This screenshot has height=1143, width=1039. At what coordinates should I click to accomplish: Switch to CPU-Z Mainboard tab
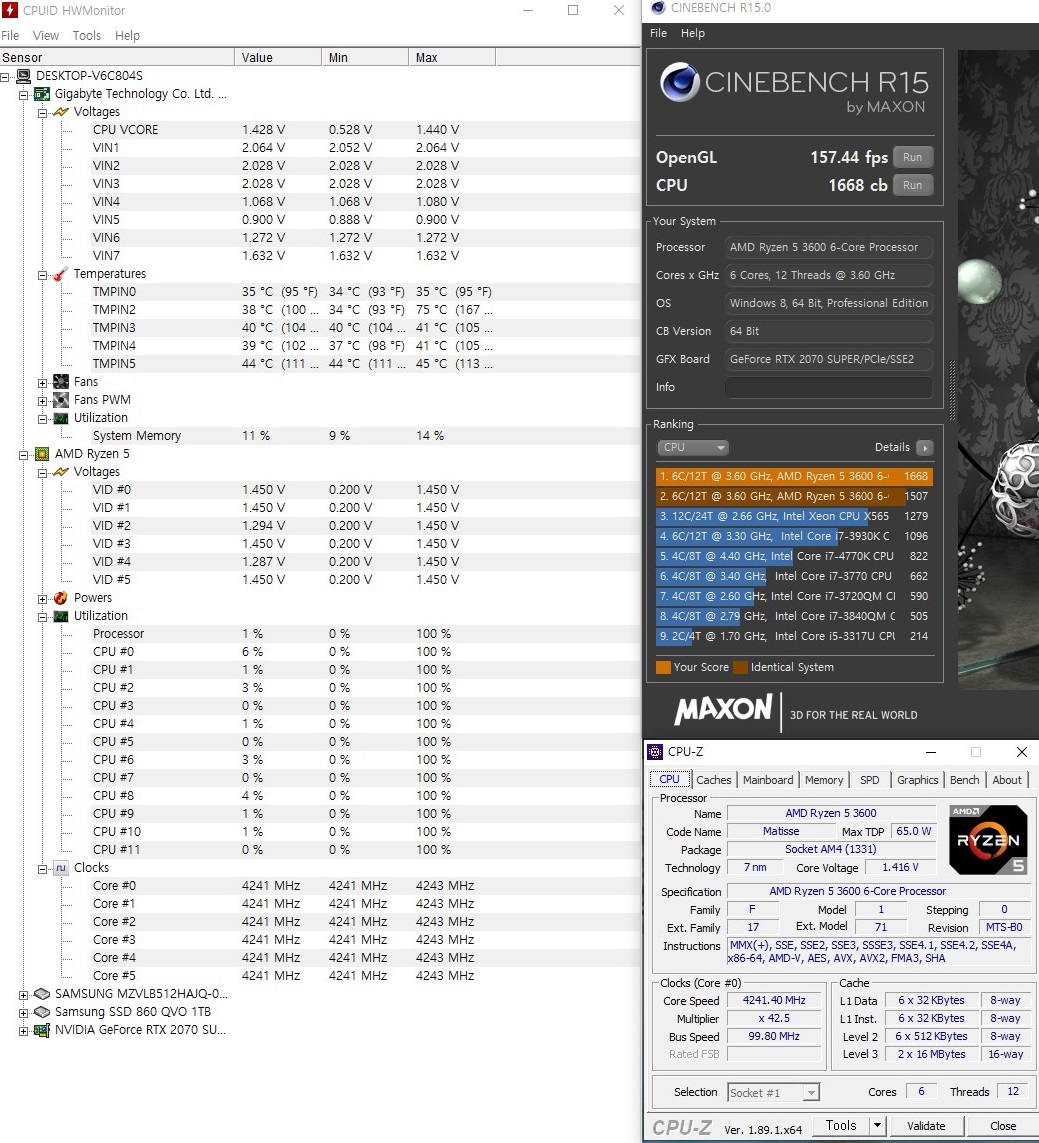[x=768, y=779]
